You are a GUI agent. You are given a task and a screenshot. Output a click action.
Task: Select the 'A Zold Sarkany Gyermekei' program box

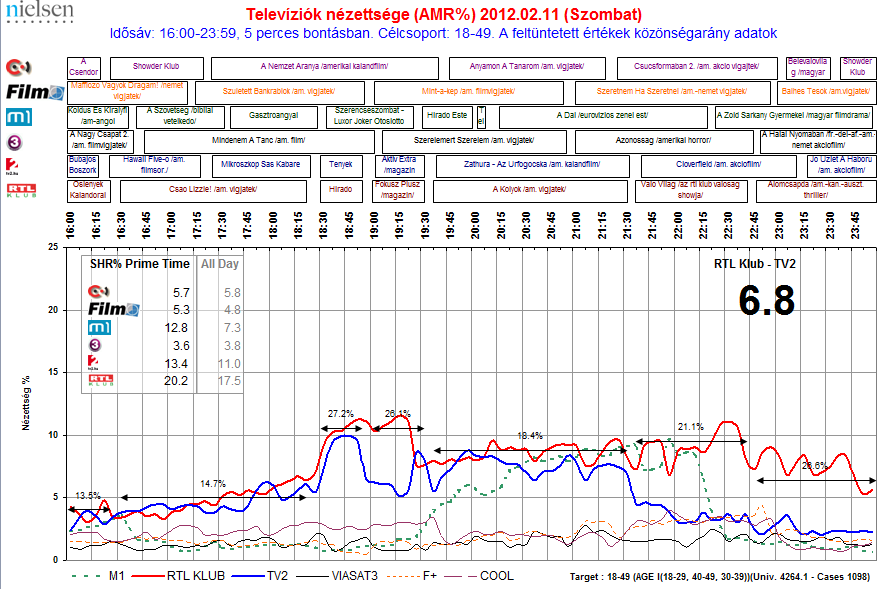795,117
